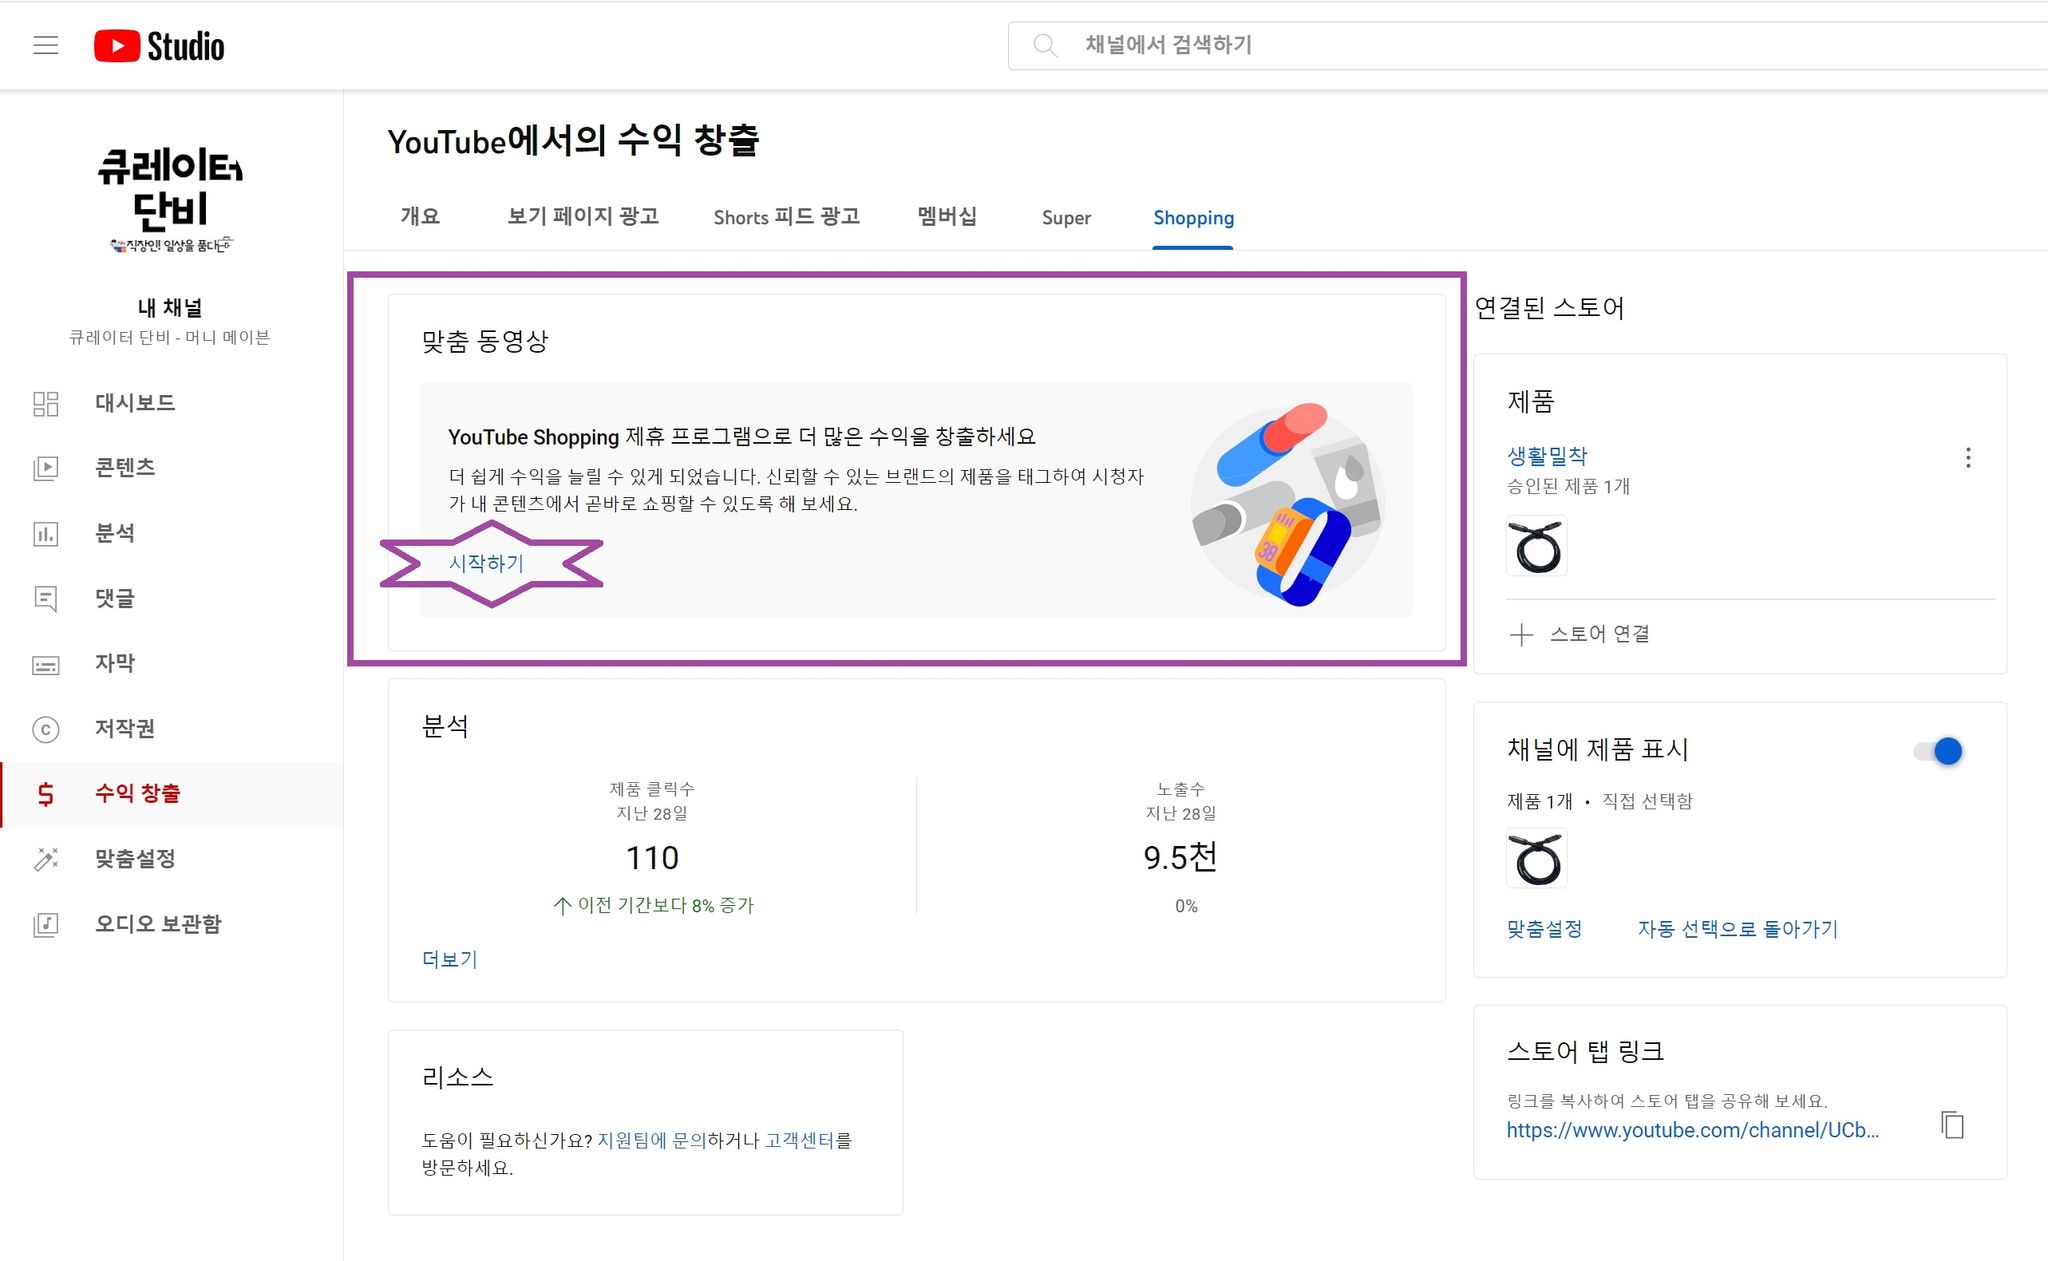Screen dimensions: 2048x1261
Task: Copy the store tab link icon
Action: (1952, 1125)
